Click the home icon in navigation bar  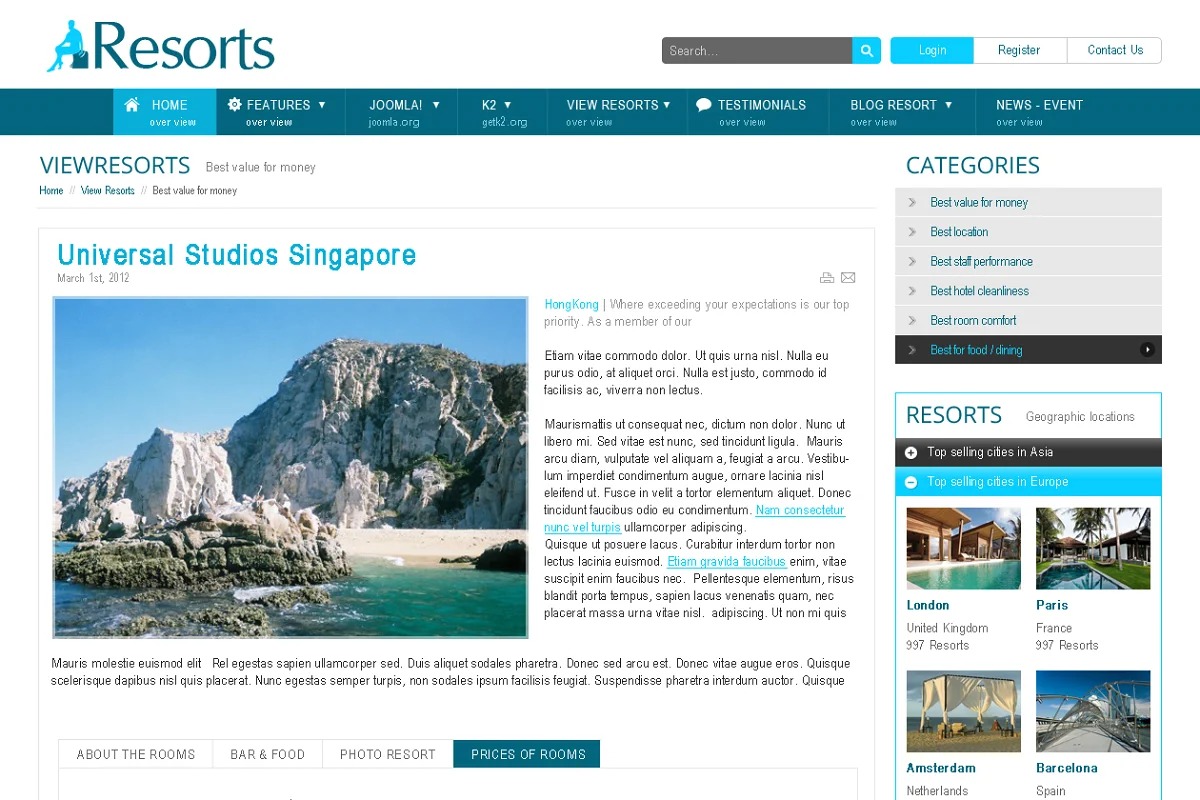[x=132, y=104]
